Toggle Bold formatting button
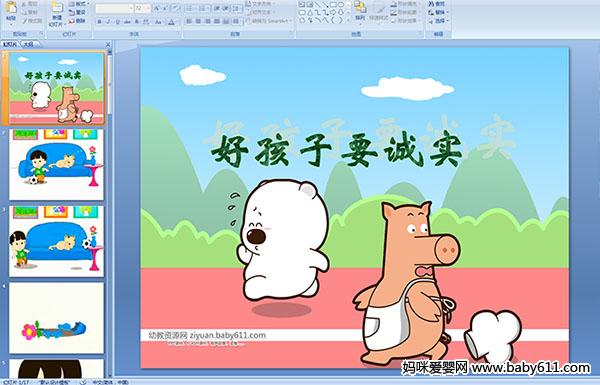Image resolution: width=600 pixels, height=385 pixels. click(99, 22)
